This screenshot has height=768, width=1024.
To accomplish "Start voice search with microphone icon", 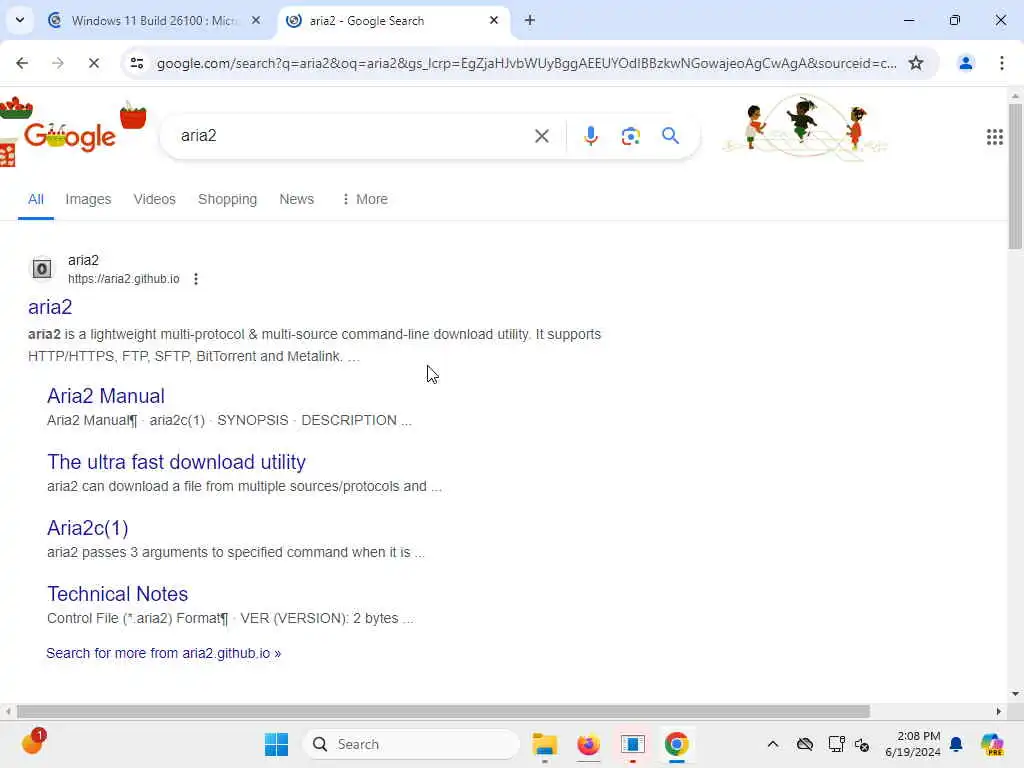I will (590, 136).
